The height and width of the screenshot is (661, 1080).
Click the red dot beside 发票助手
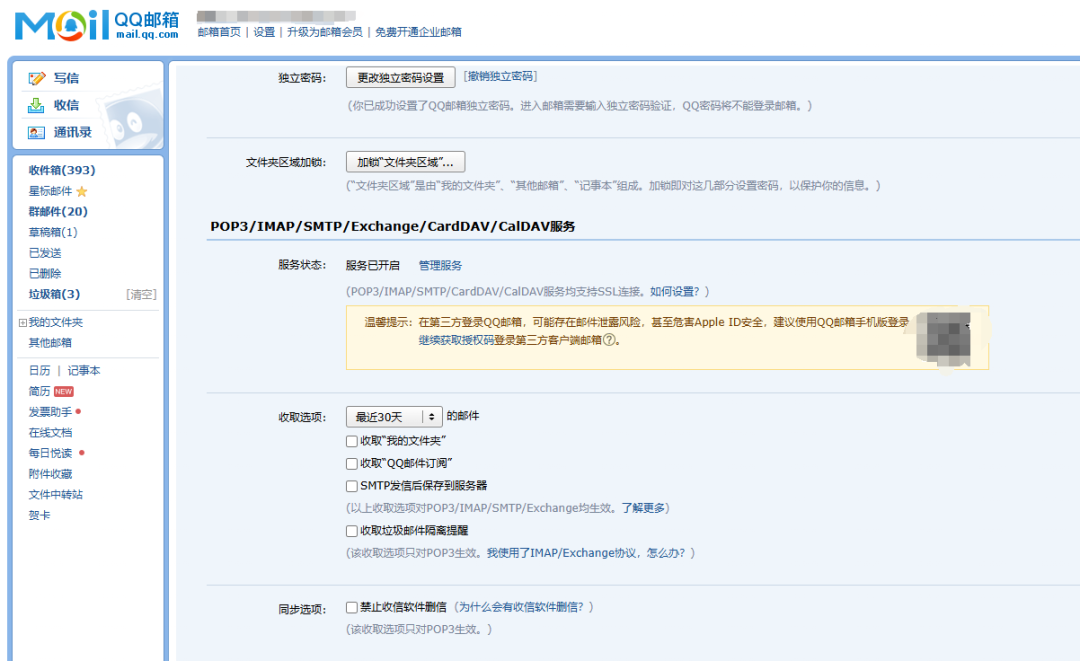79,411
